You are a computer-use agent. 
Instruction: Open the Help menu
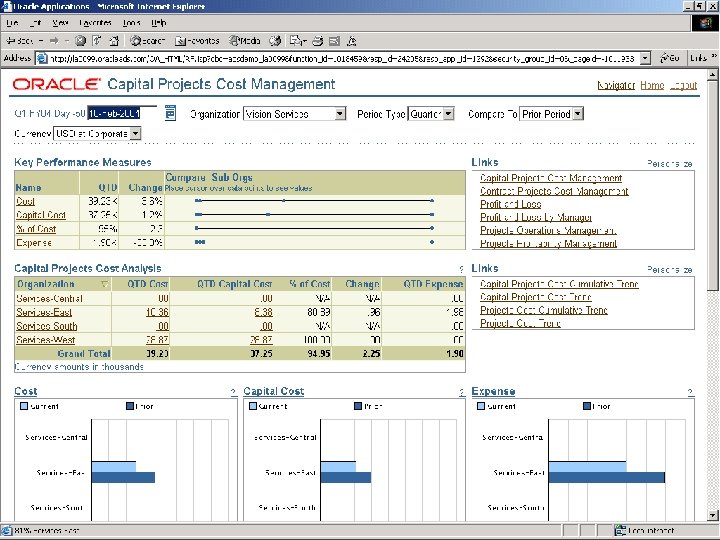pos(158,23)
